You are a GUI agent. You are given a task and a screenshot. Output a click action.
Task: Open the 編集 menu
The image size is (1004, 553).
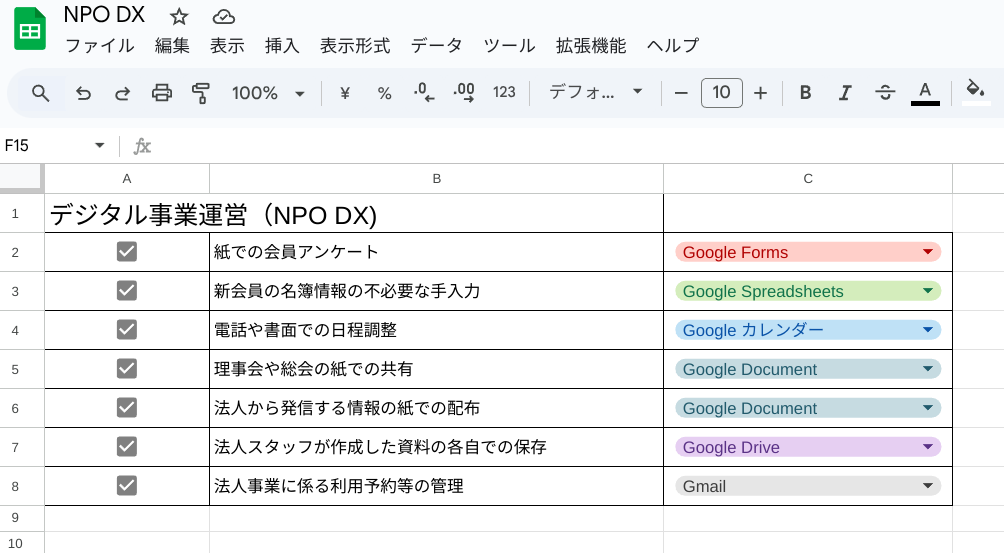(172, 45)
